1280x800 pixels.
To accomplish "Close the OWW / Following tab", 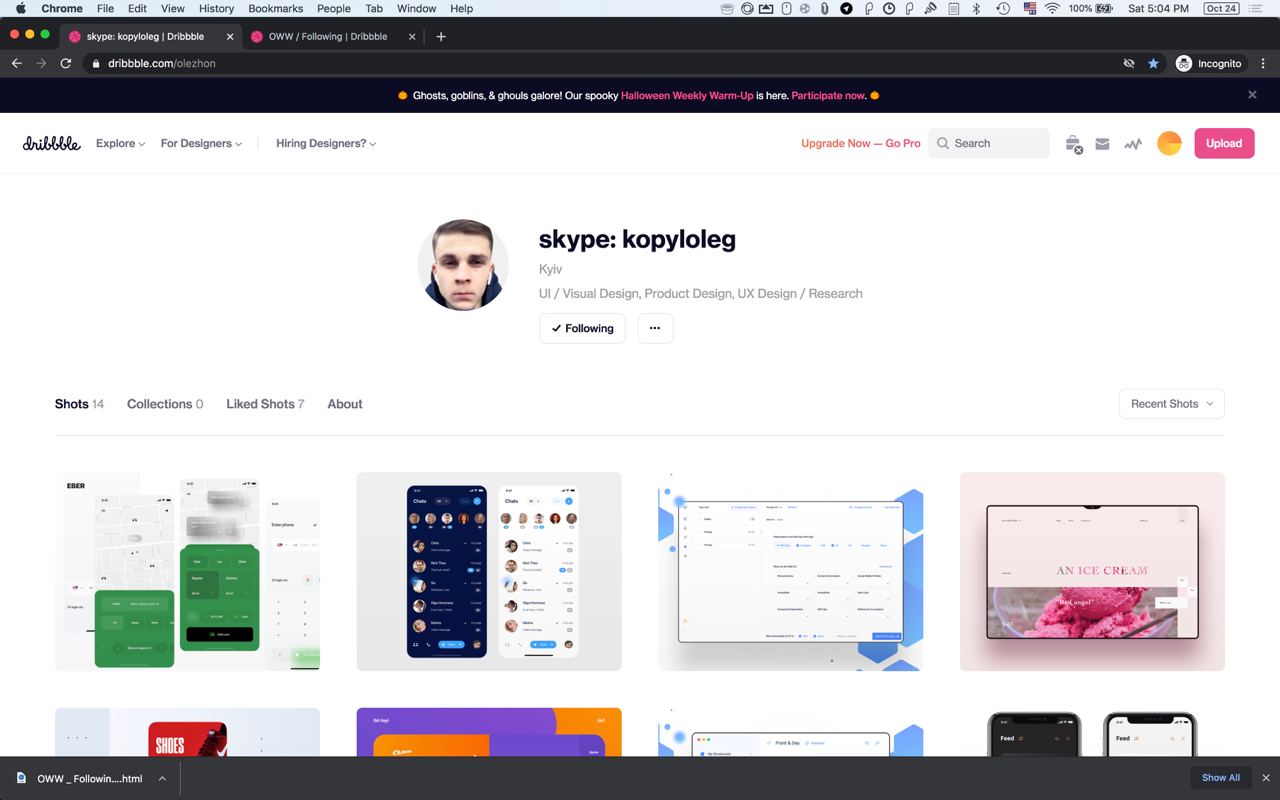I will [412, 36].
